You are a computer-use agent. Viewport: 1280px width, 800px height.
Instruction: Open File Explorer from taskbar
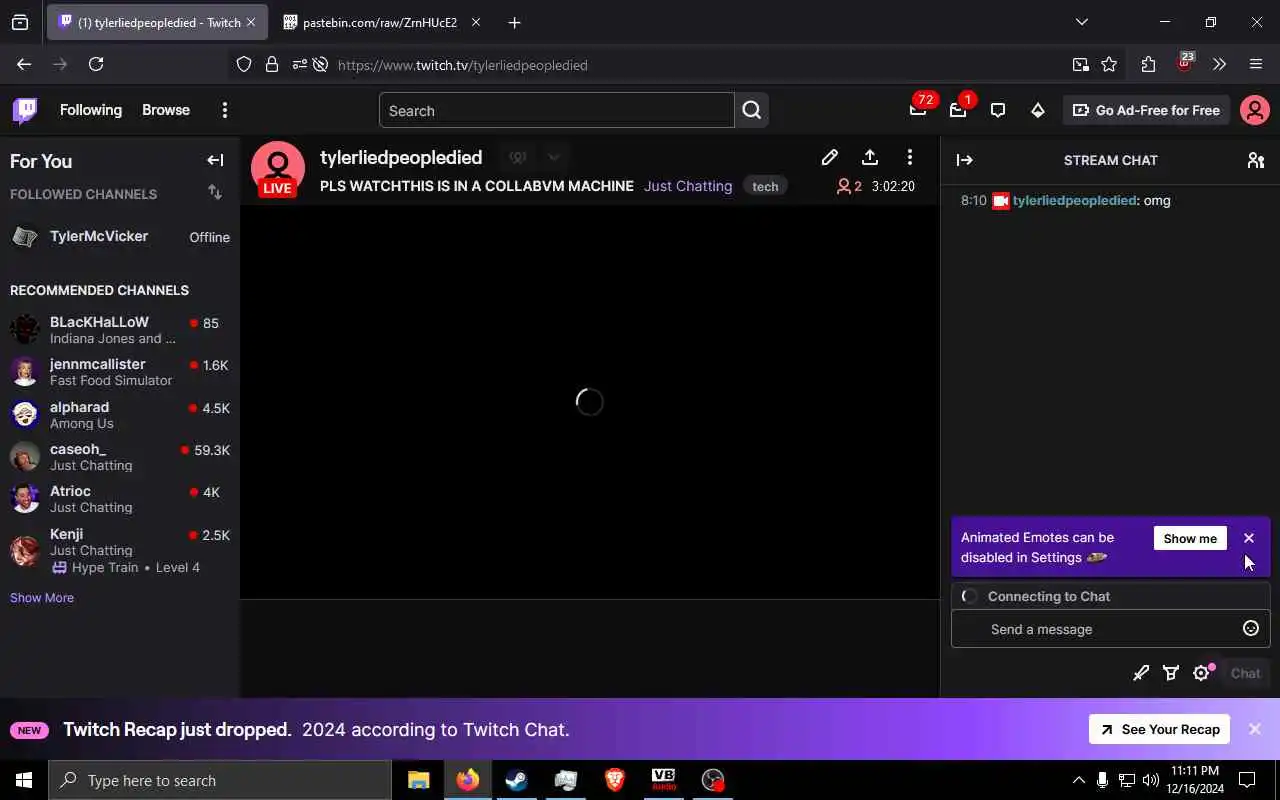click(419, 780)
